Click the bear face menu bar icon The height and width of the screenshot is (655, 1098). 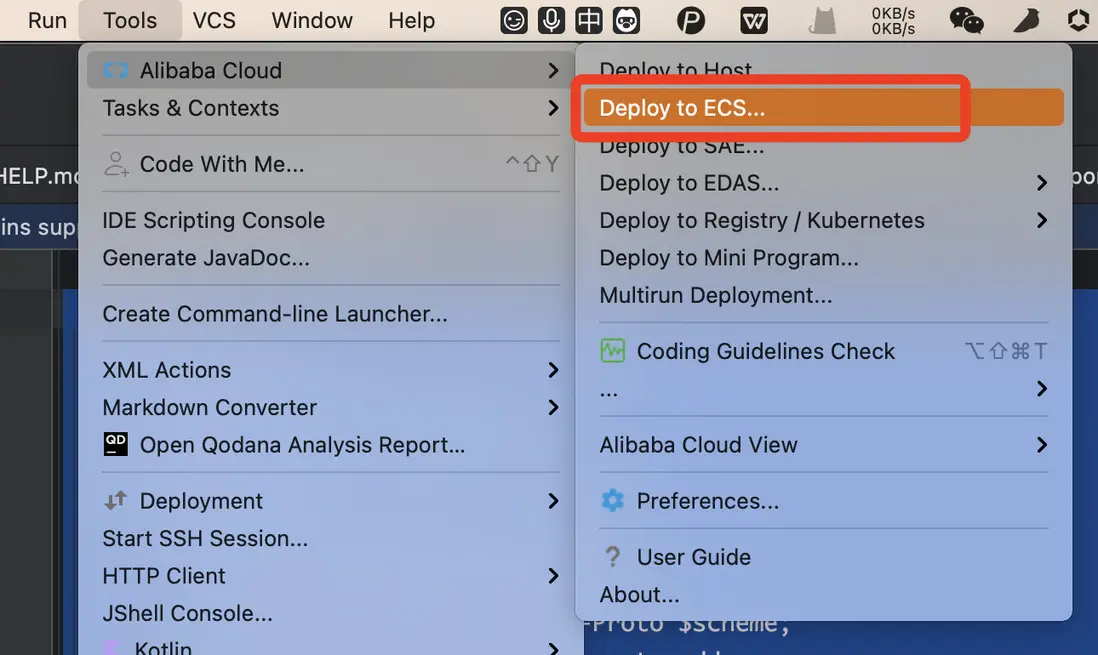tap(626, 20)
